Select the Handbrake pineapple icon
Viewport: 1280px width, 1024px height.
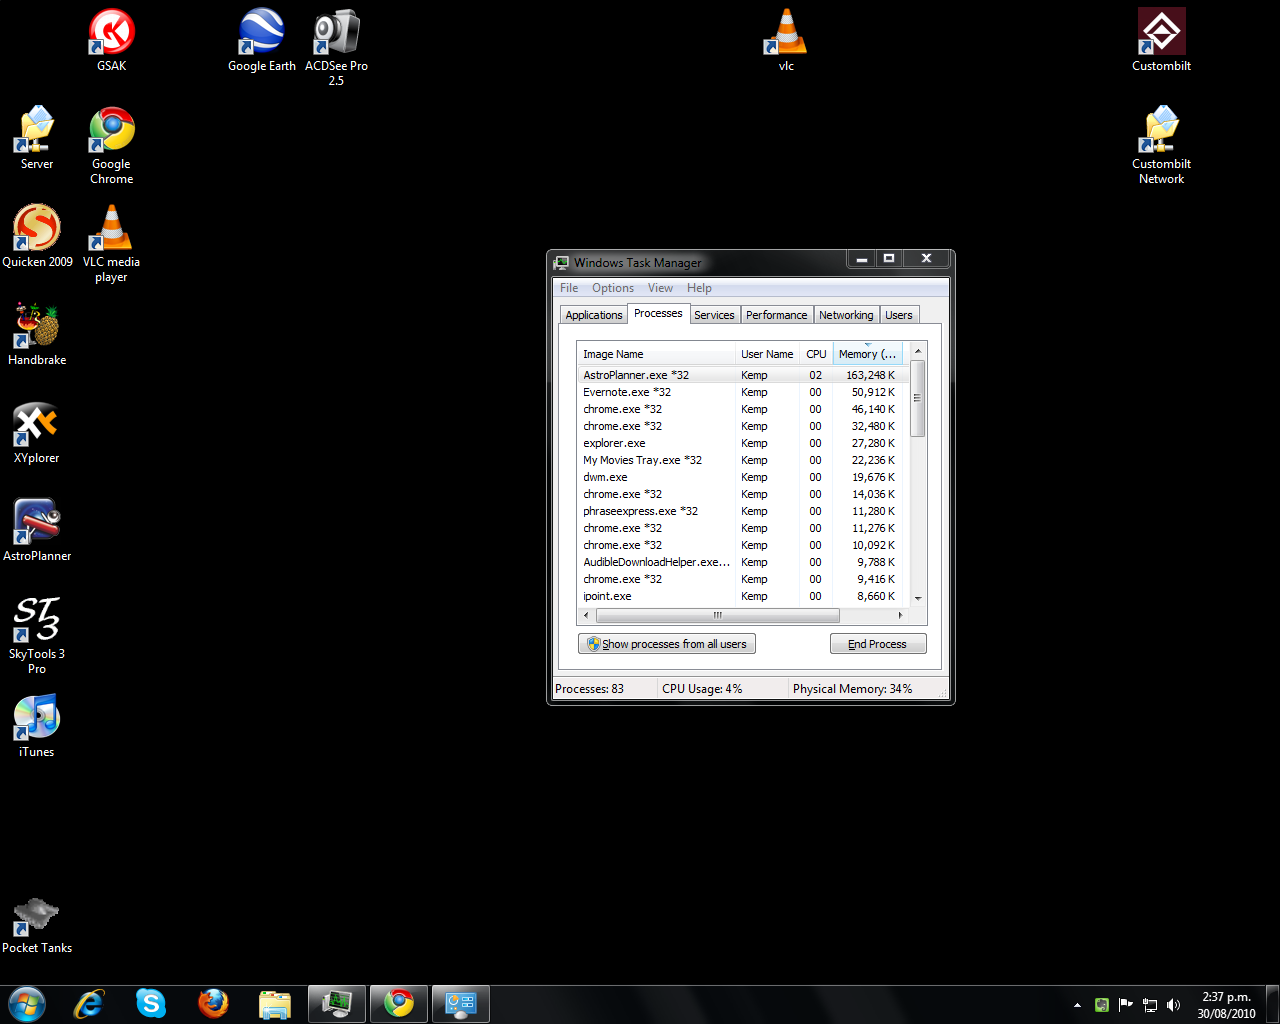click(x=37, y=334)
